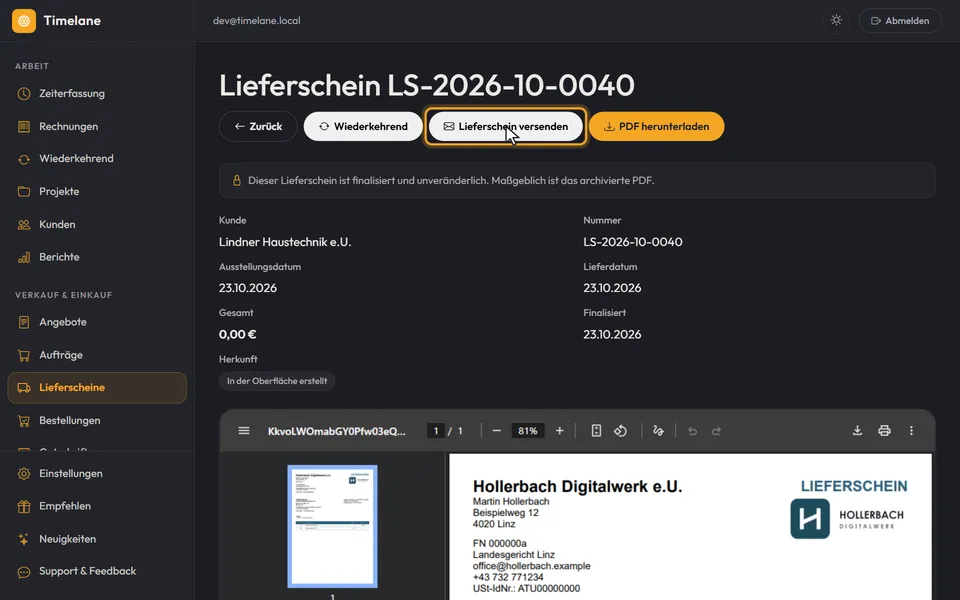Click the chat bubble icon beside Support & Feedback

(x=24, y=572)
